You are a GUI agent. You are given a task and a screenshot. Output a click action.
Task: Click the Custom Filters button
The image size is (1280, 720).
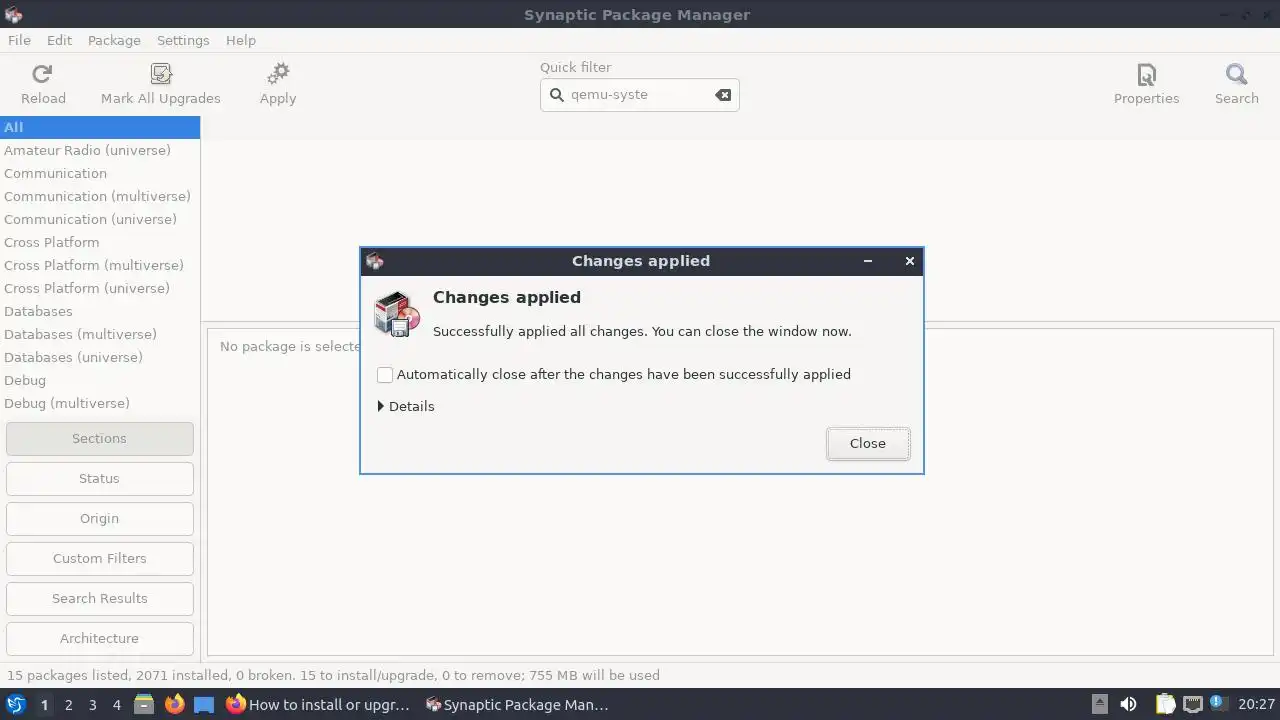point(99,558)
